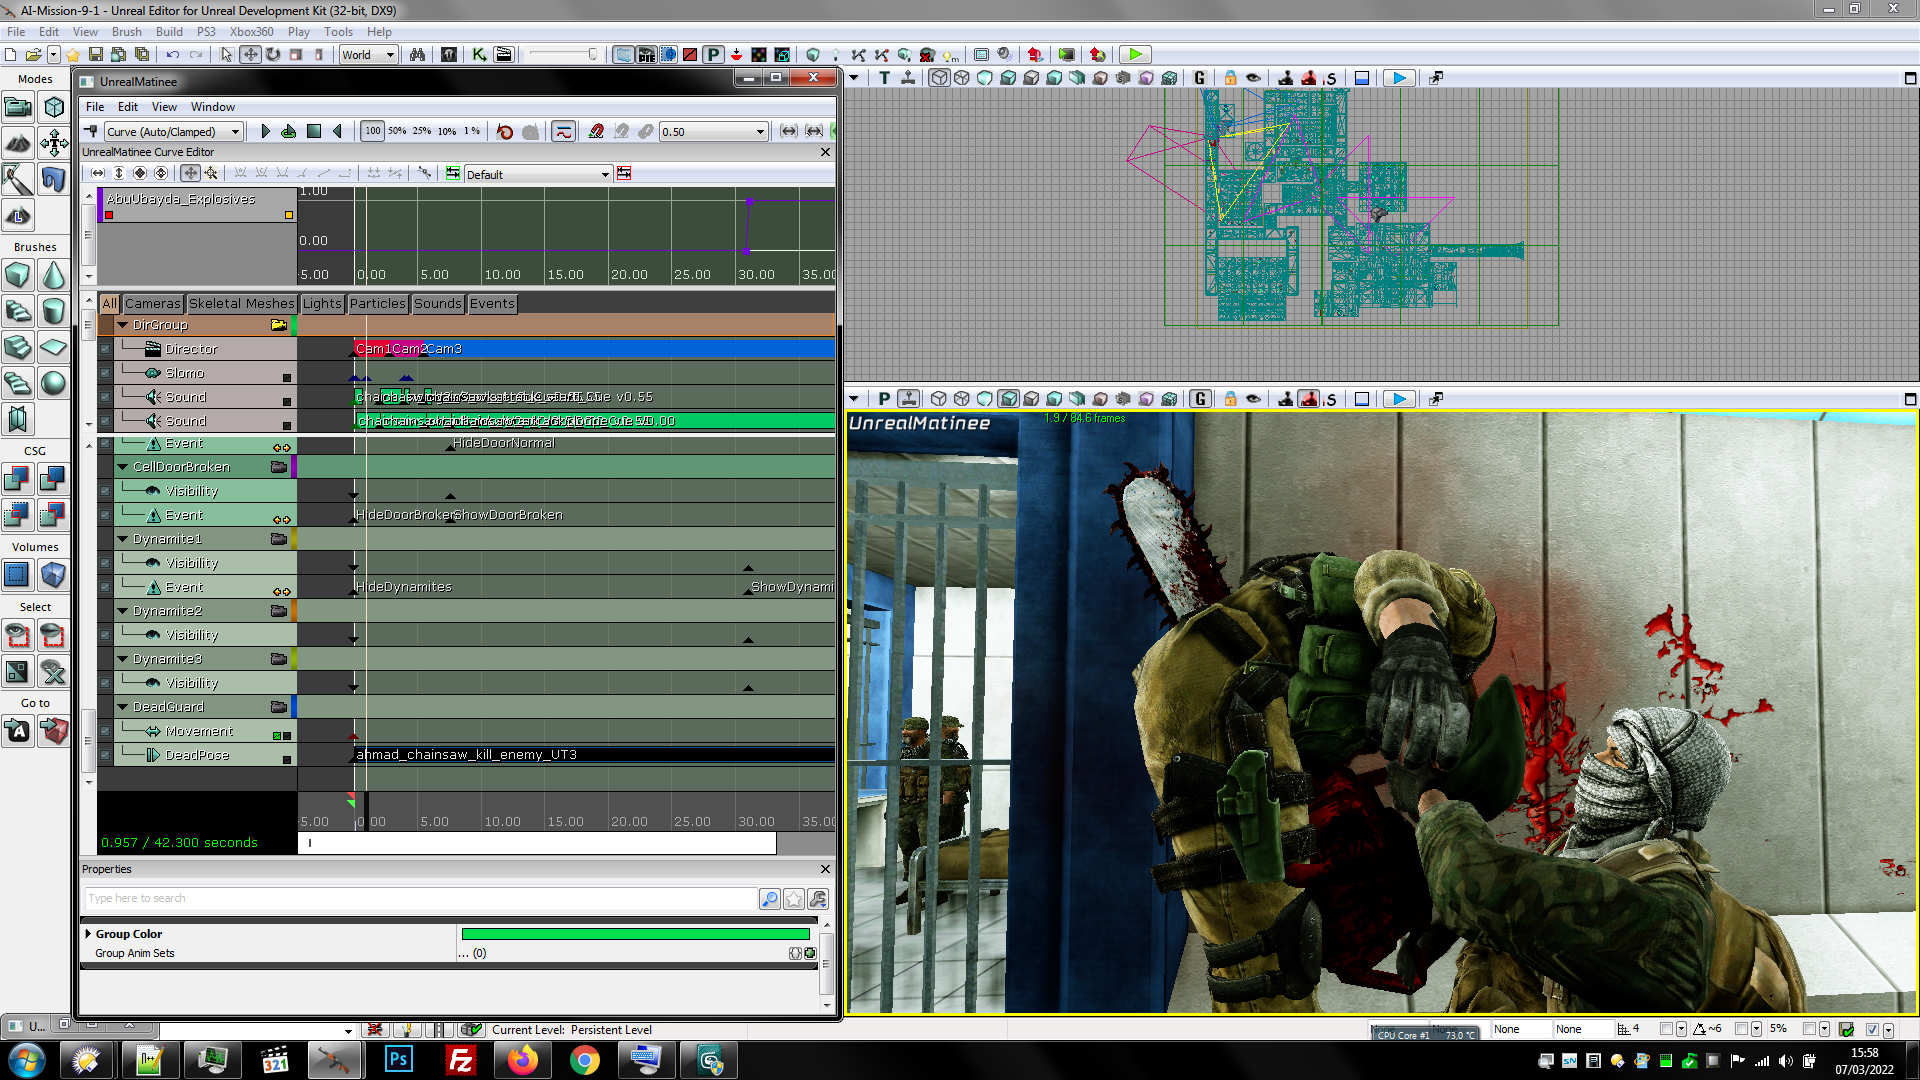Play looping Matinee section
The height and width of the screenshot is (1080, 1920).
(x=288, y=131)
